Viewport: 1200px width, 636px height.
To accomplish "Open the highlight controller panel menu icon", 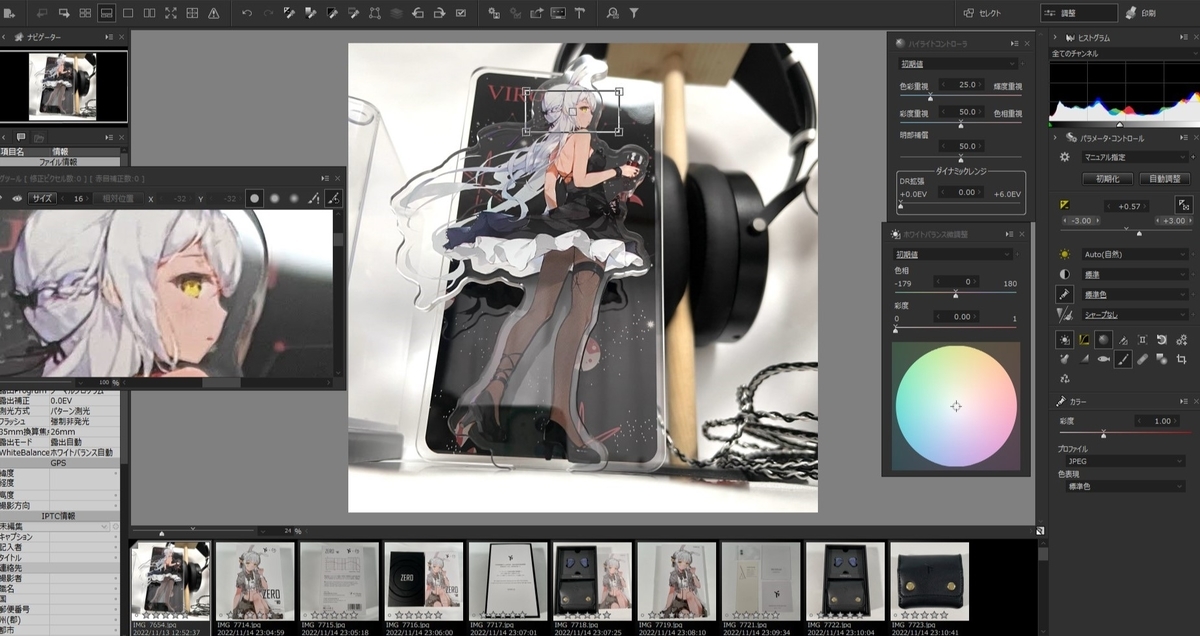I will pos(1013,43).
